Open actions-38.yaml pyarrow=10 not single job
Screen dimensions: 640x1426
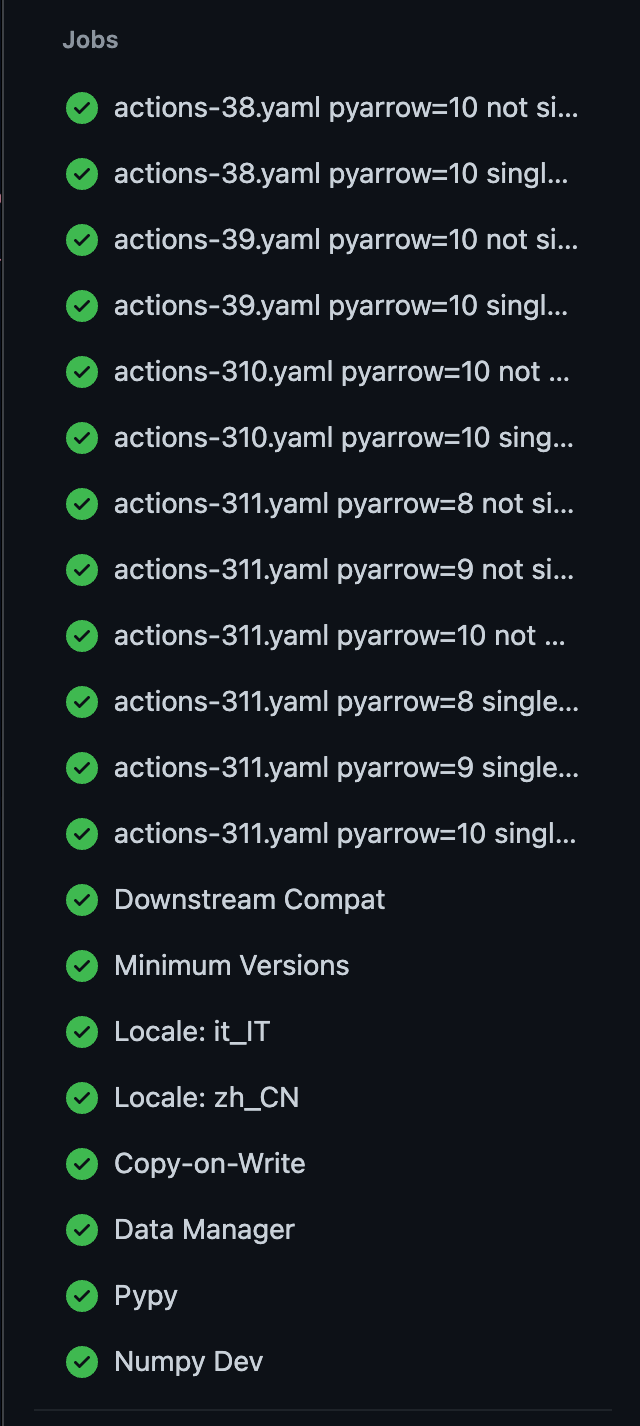(322, 108)
